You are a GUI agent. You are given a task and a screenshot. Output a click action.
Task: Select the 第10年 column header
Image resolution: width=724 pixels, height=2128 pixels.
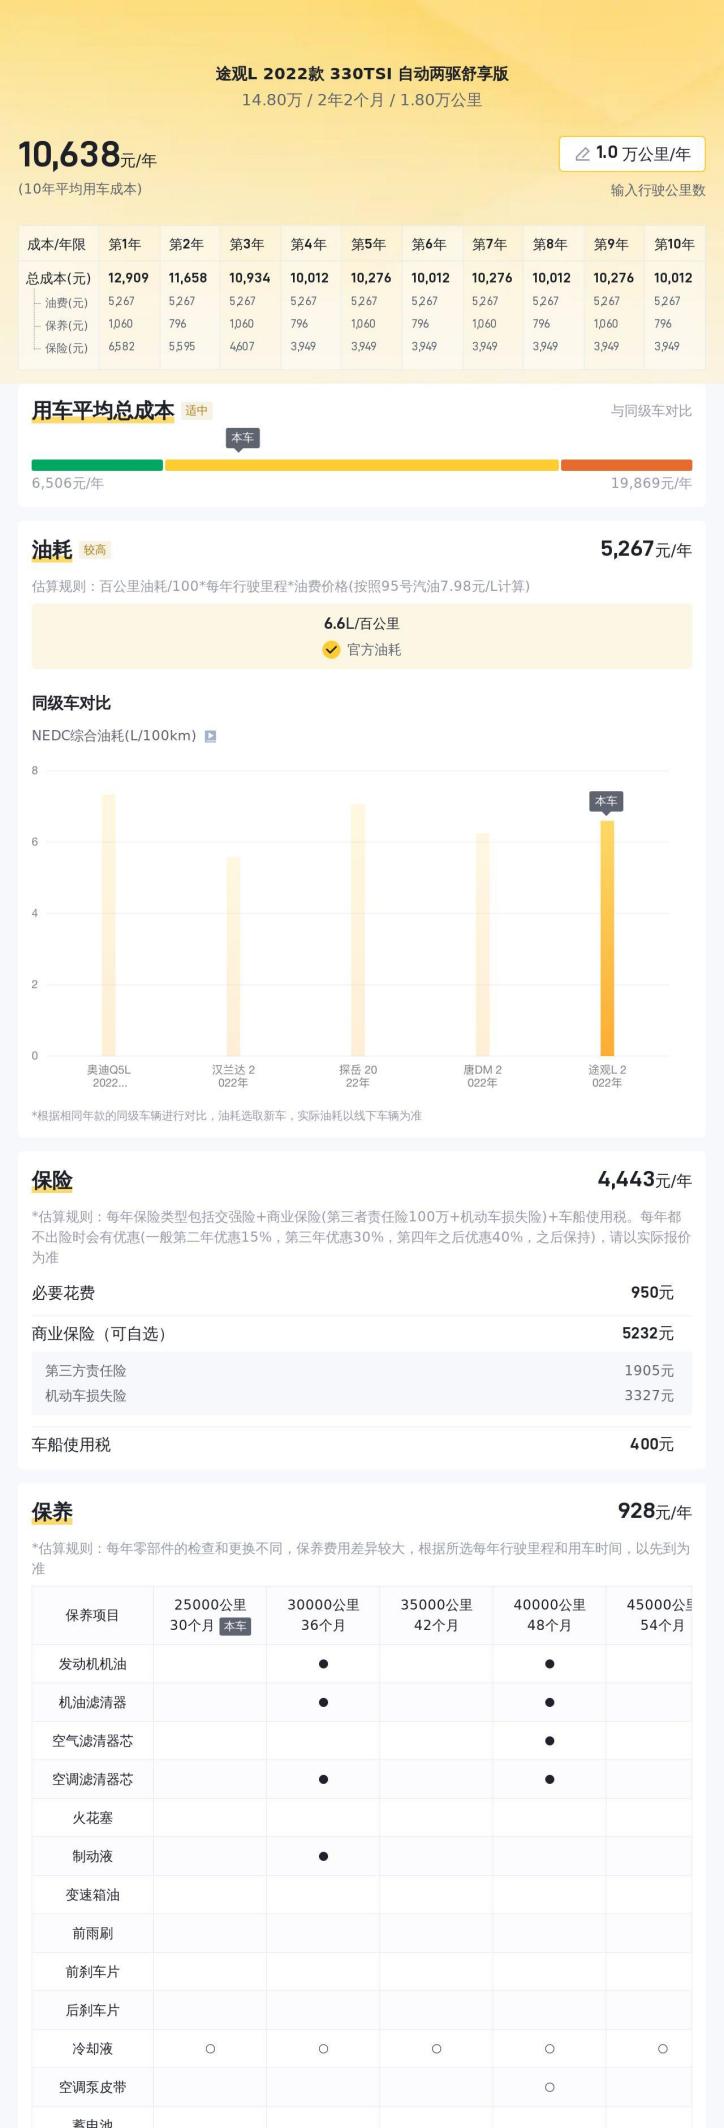[x=674, y=244]
